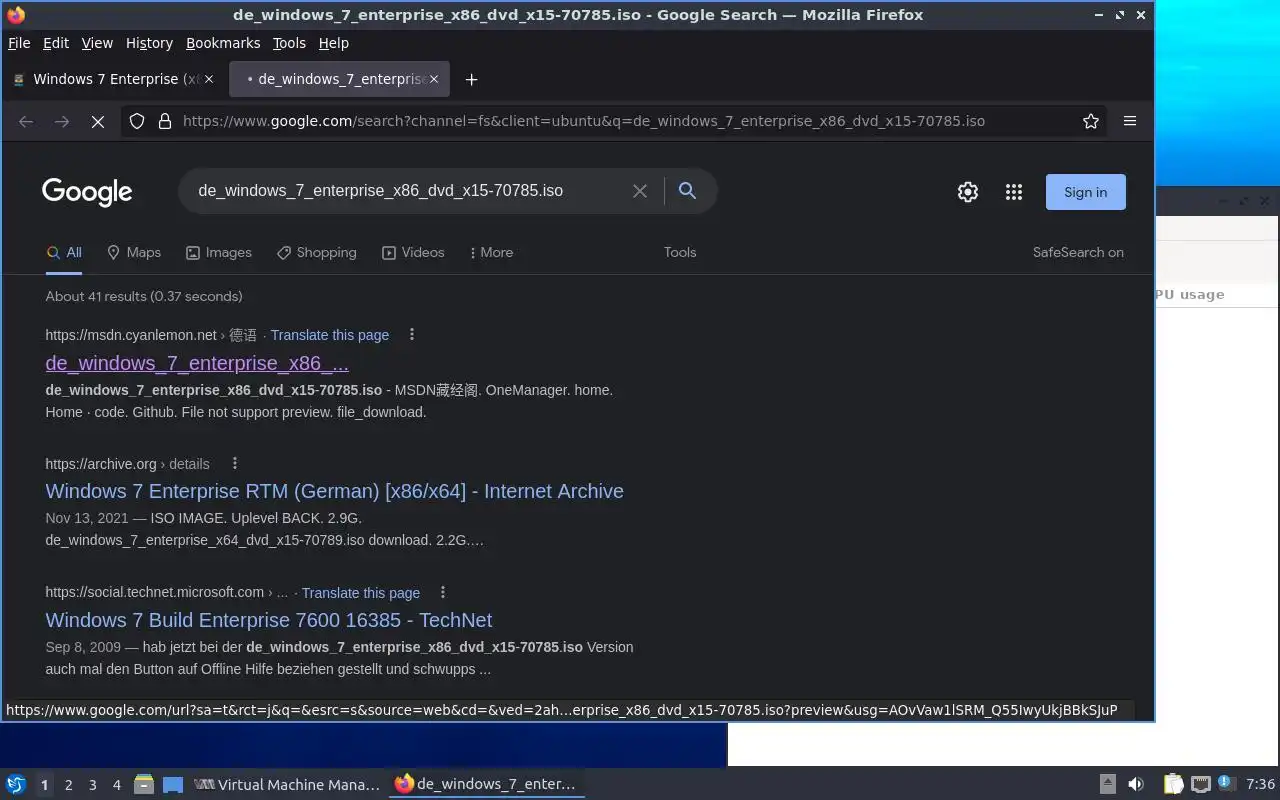The width and height of the screenshot is (1280, 800).
Task: Bookmark this page with the star icon
Action: pos(1091,121)
